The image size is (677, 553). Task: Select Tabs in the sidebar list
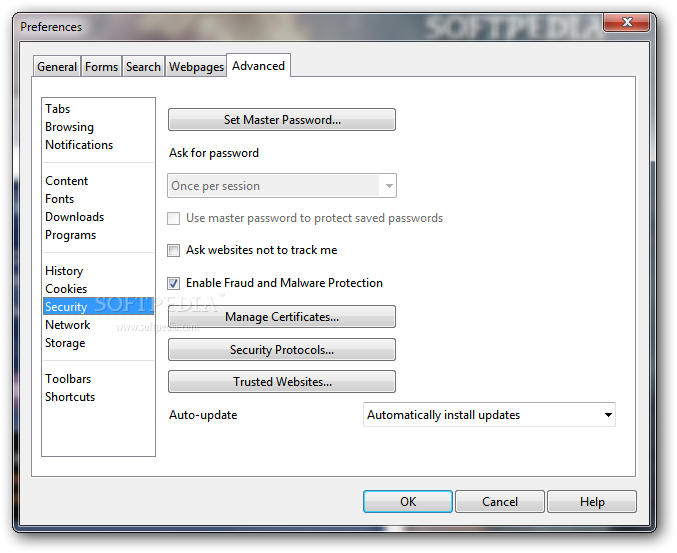pyautogui.click(x=98, y=109)
